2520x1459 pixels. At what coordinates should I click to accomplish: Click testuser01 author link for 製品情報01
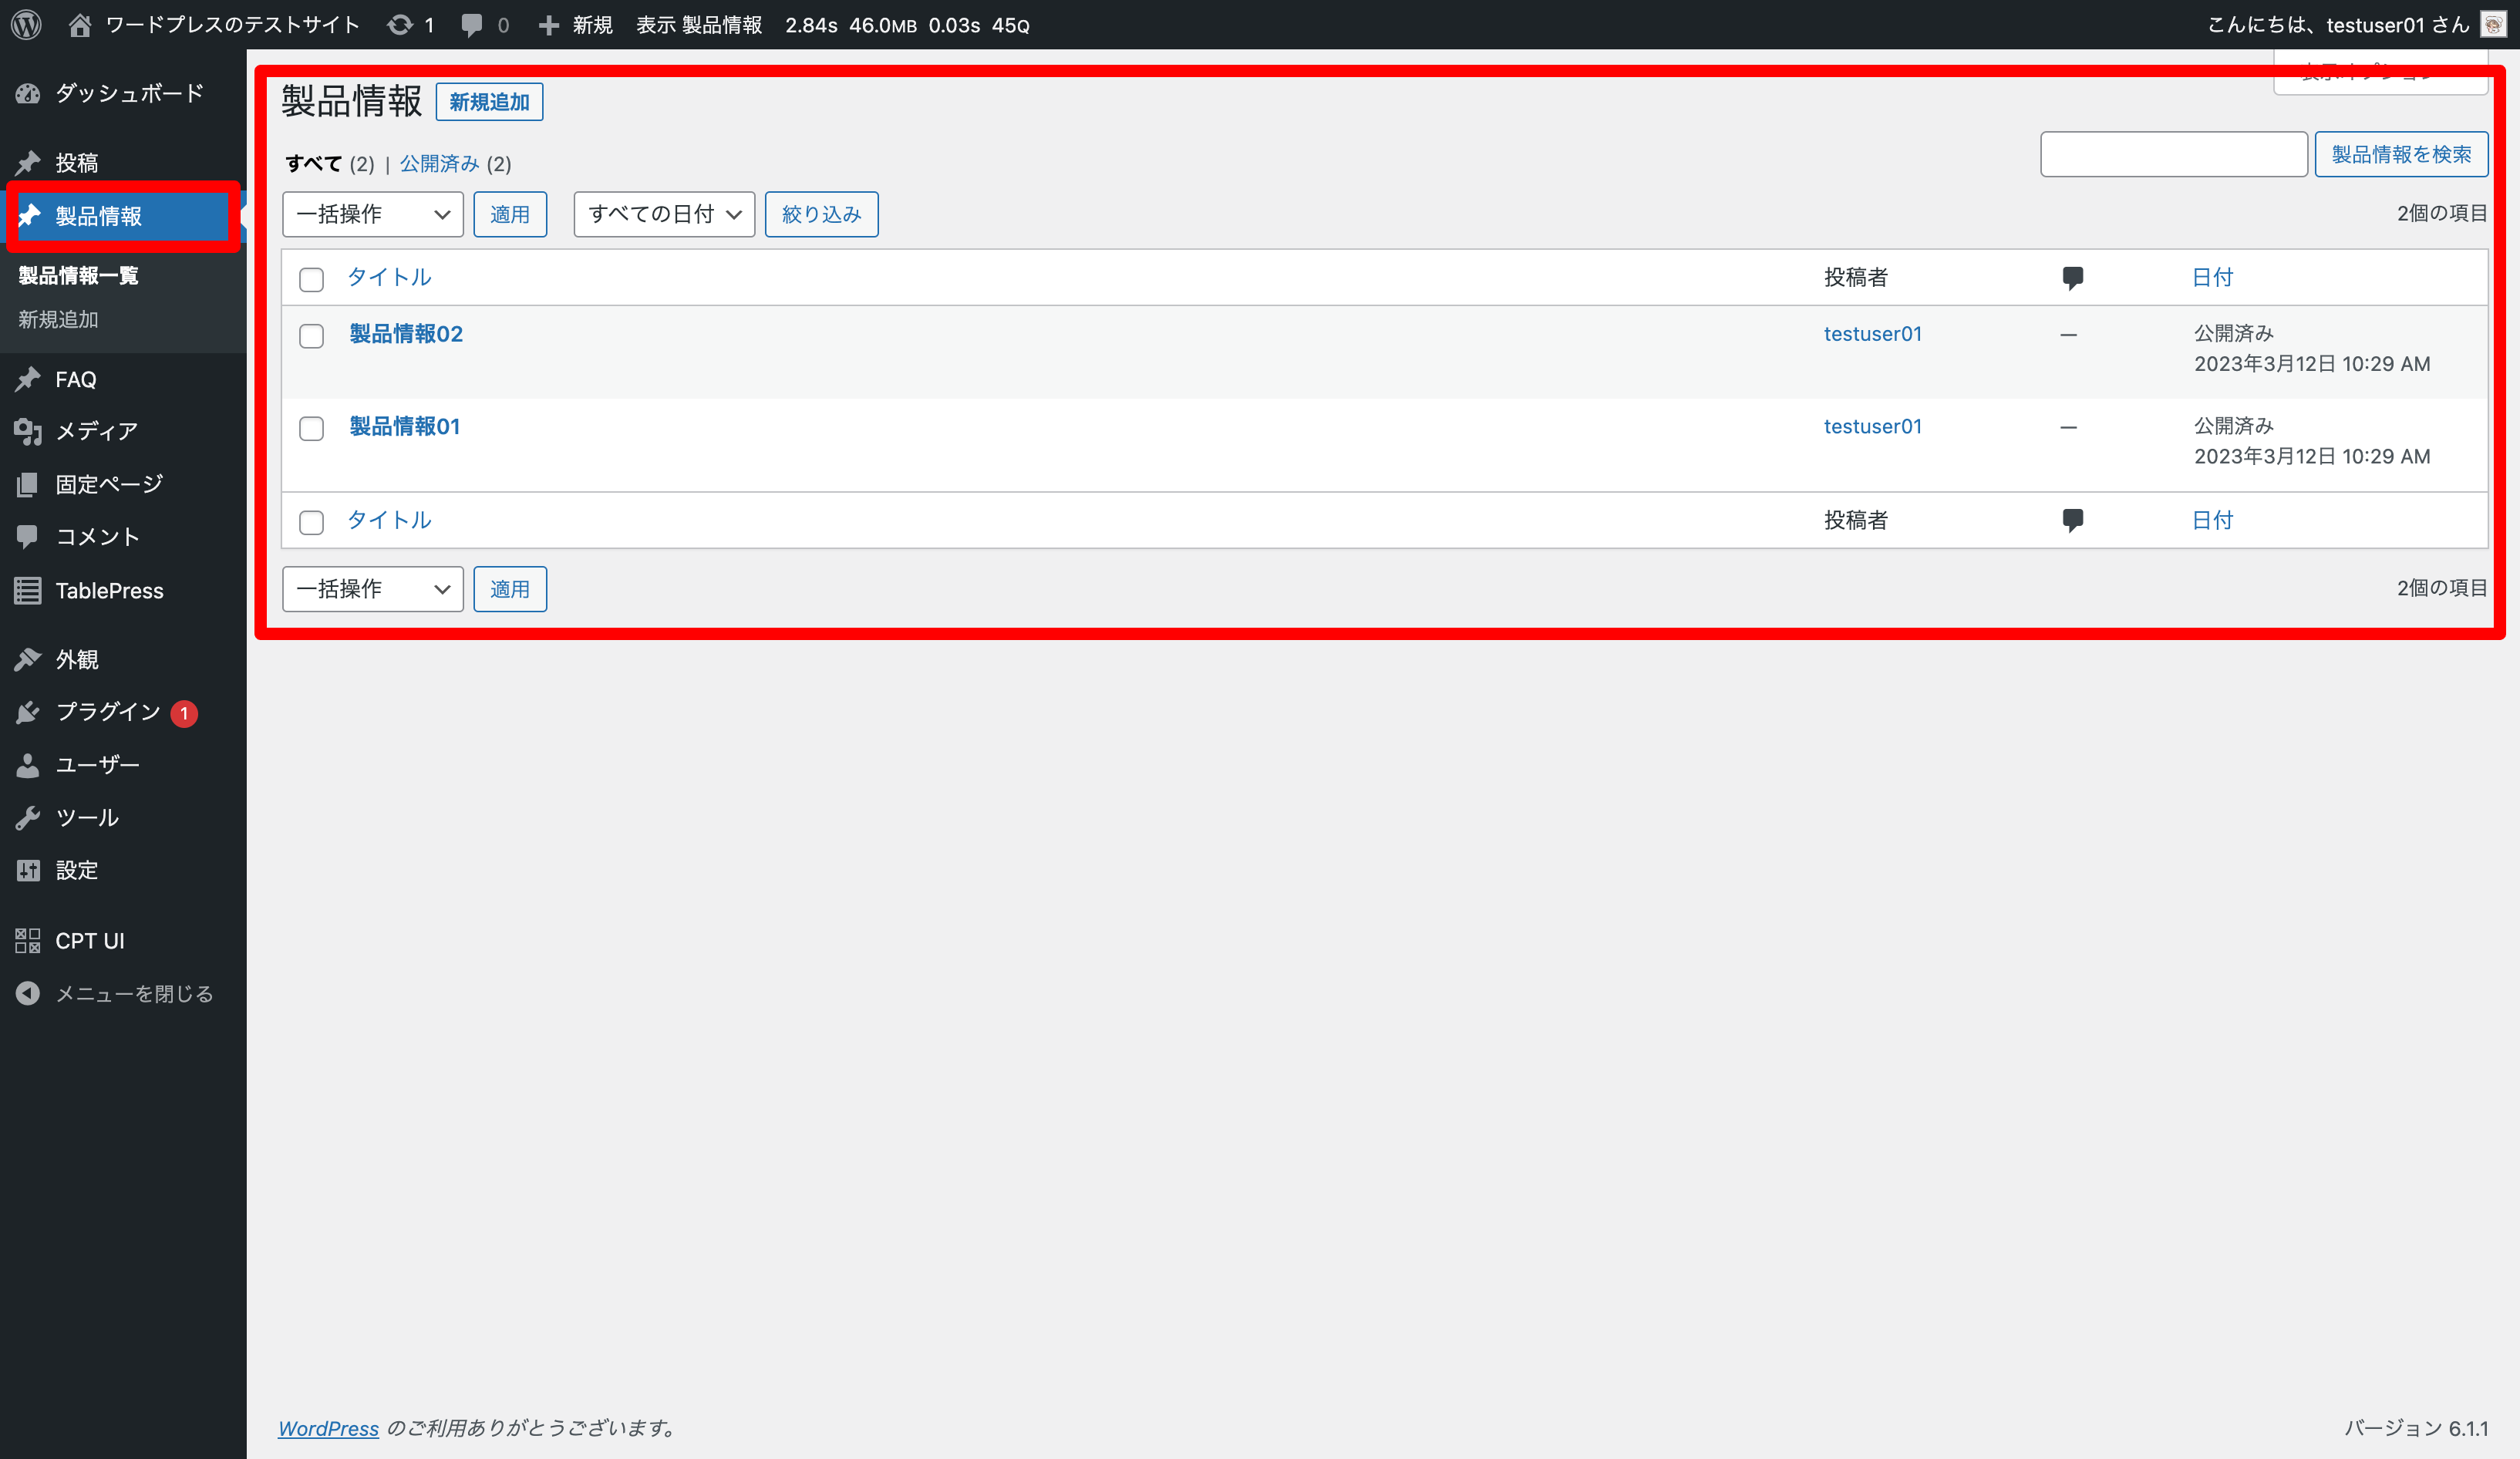click(x=1872, y=426)
